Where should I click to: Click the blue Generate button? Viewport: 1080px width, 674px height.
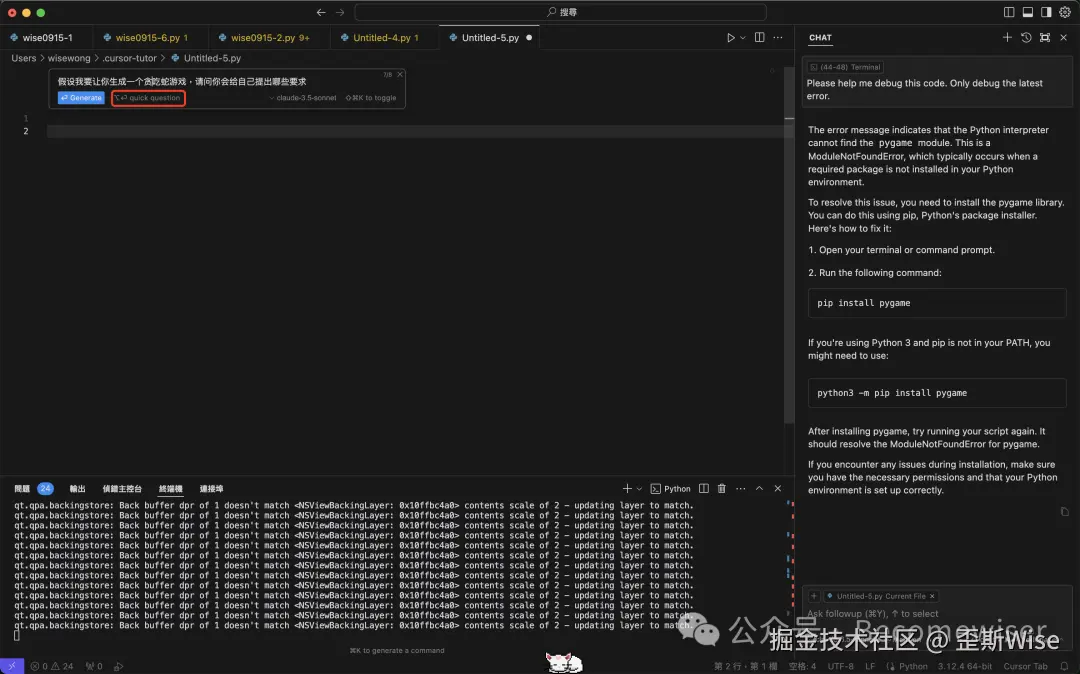81,98
